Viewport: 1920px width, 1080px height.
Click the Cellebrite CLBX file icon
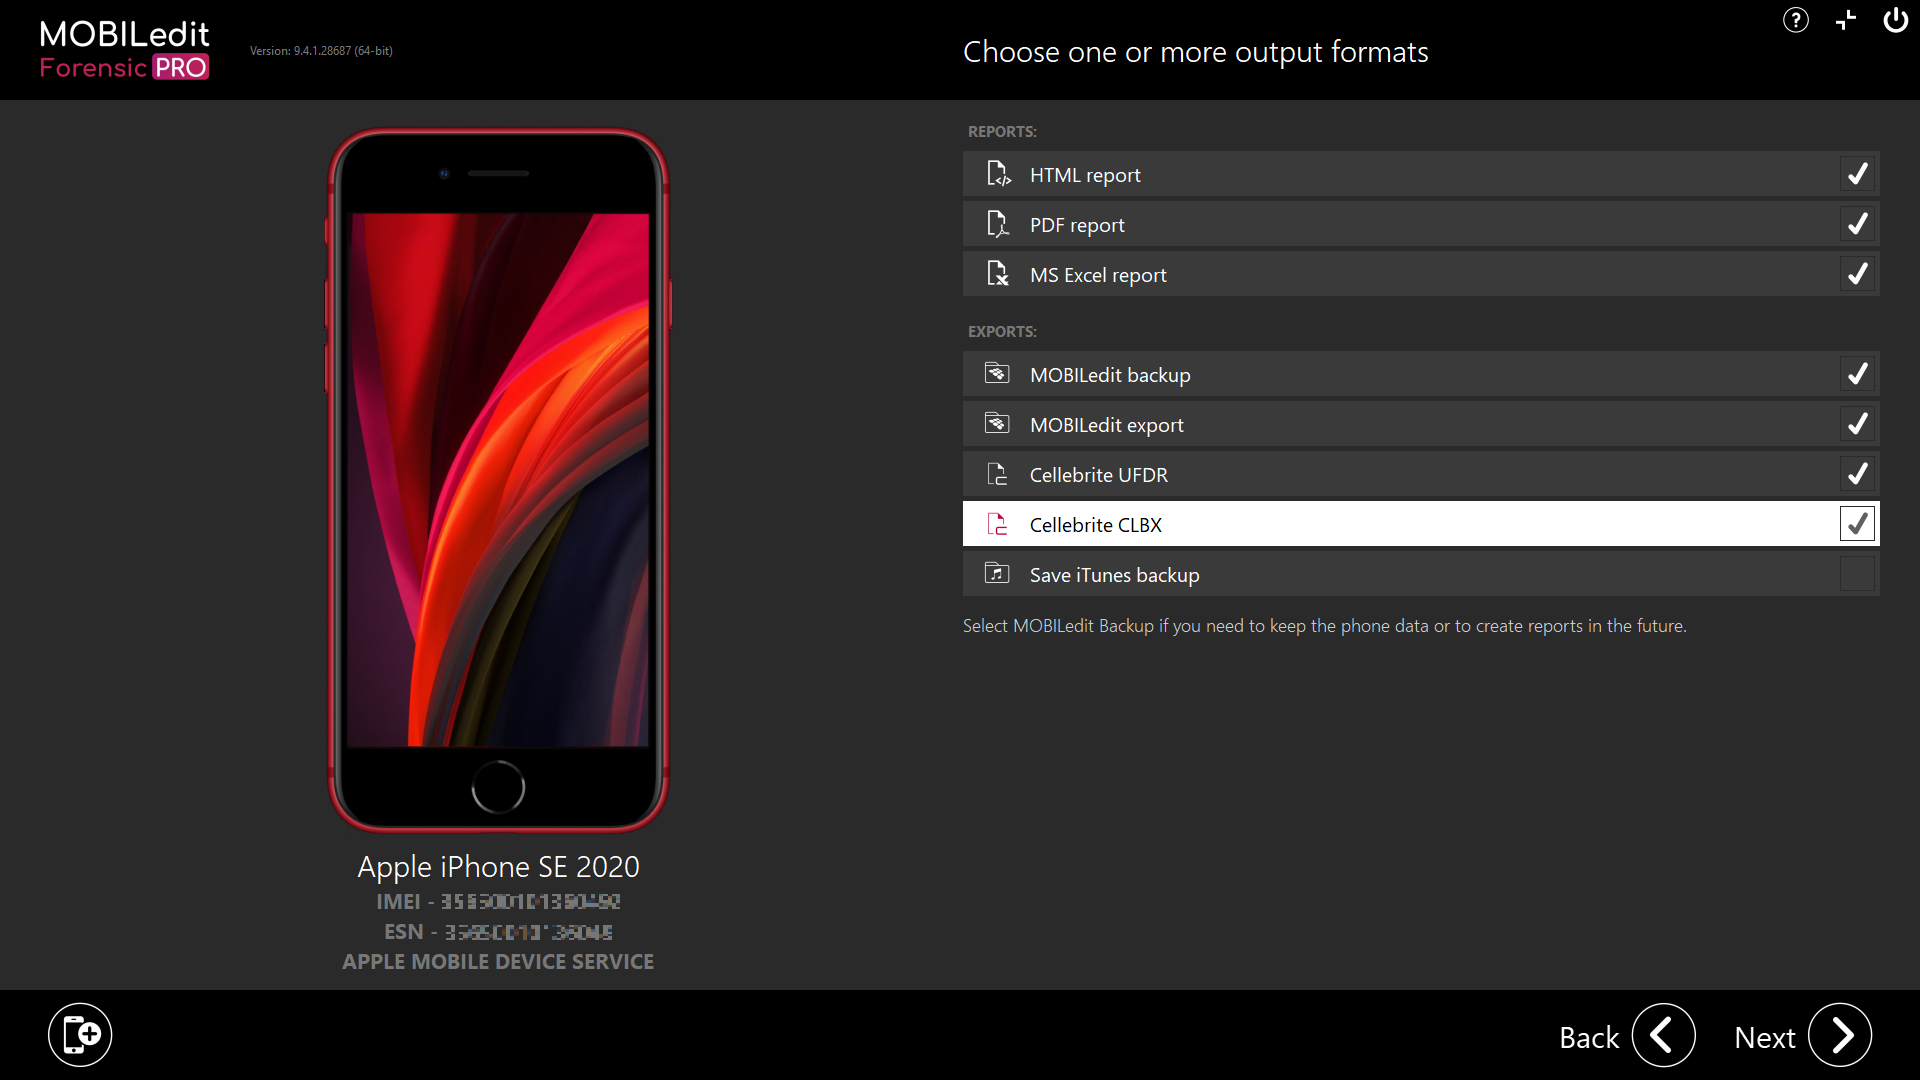click(x=997, y=524)
